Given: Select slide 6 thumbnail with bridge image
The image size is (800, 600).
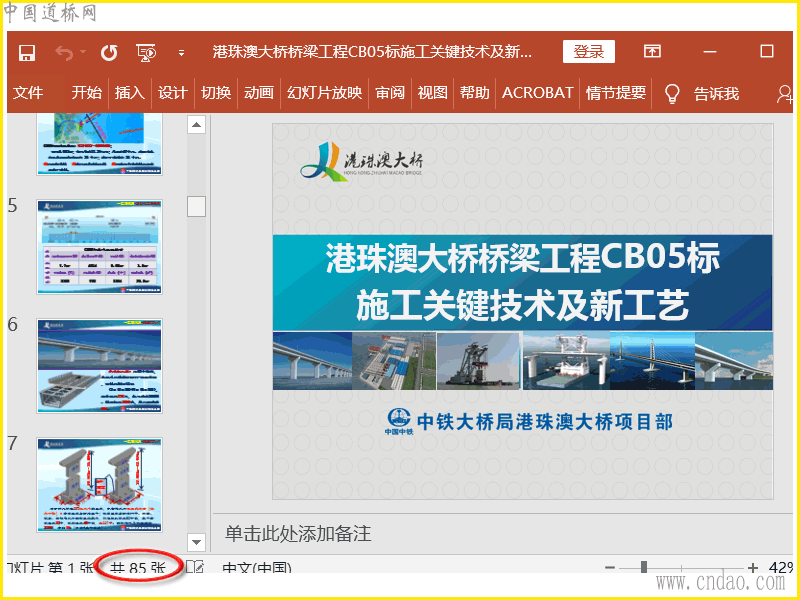Looking at the screenshot, I should pyautogui.click(x=99, y=366).
